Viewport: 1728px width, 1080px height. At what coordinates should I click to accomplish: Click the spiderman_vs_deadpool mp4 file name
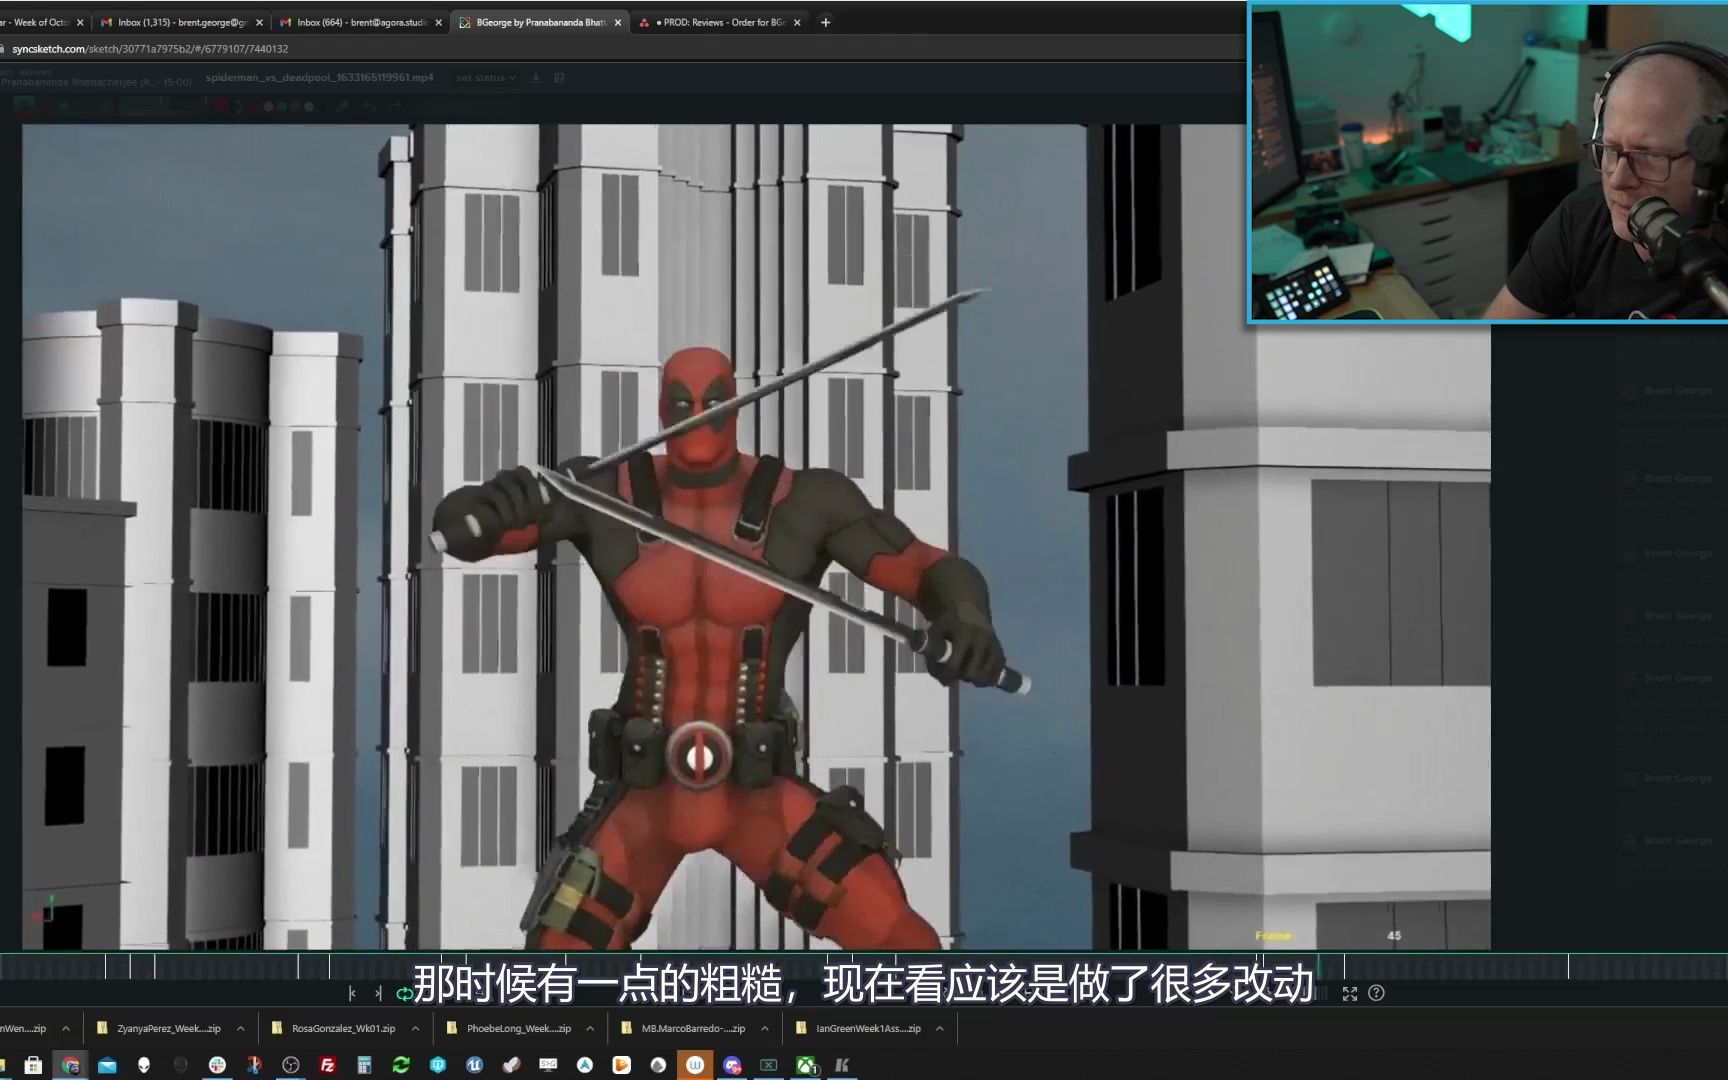click(x=320, y=78)
